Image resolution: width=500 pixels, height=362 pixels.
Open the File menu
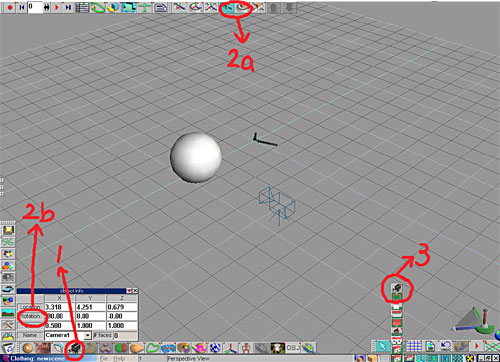pyautogui.click(x=104, y=359)
